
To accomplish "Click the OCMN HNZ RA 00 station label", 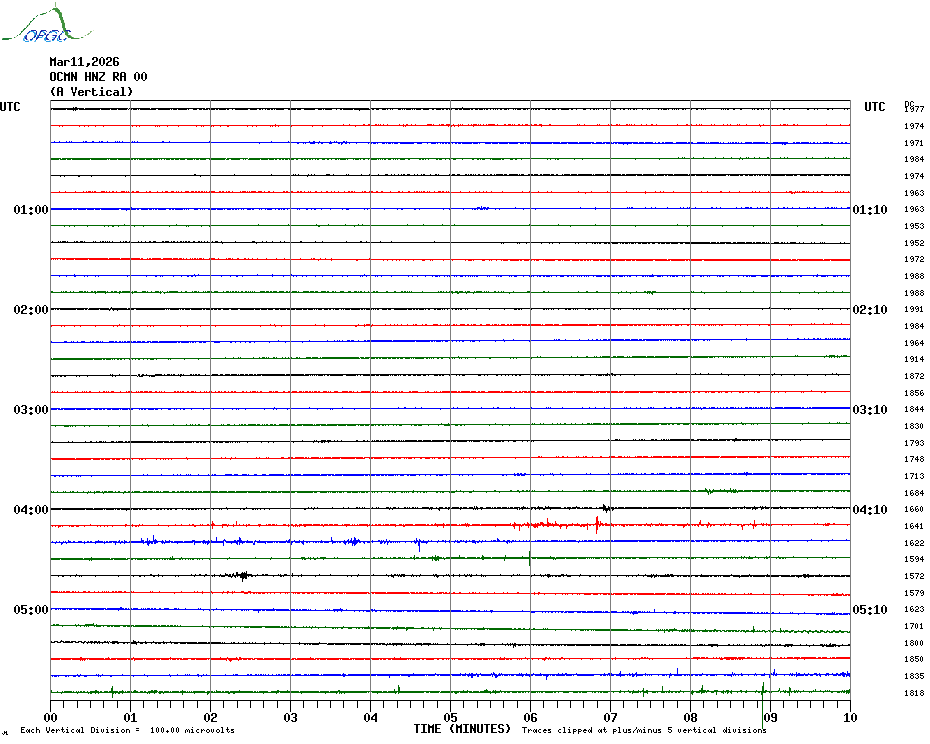I will (x=98, y=77).
